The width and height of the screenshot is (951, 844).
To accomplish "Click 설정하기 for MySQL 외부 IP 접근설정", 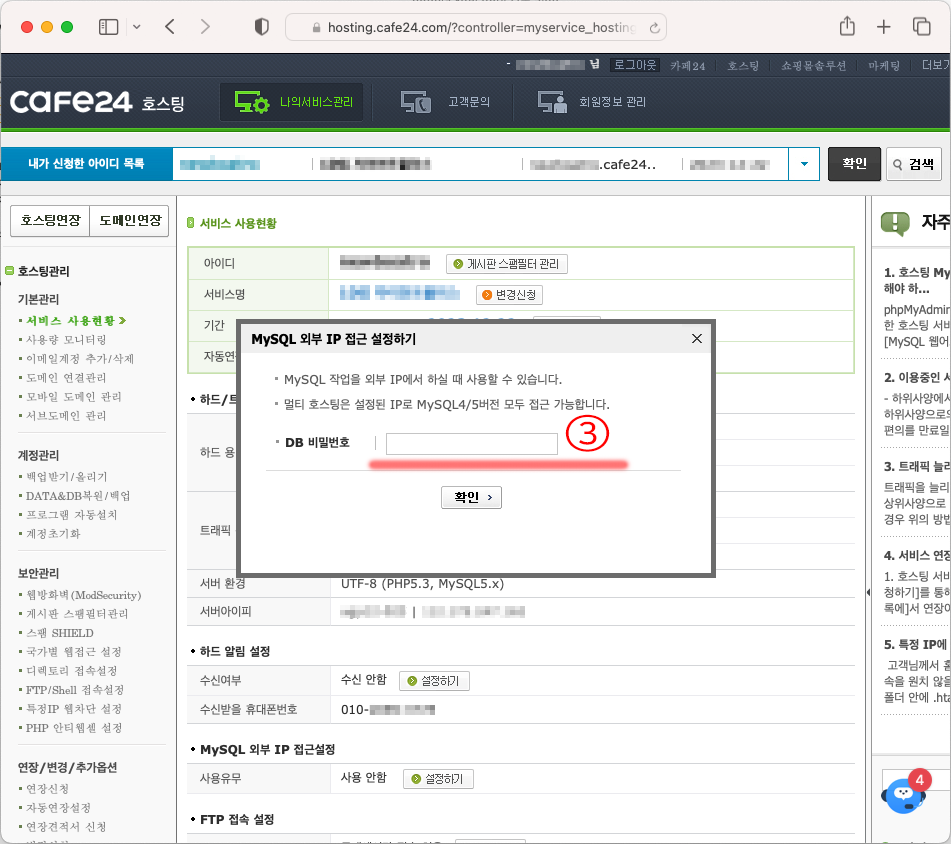I will [438, 779].
